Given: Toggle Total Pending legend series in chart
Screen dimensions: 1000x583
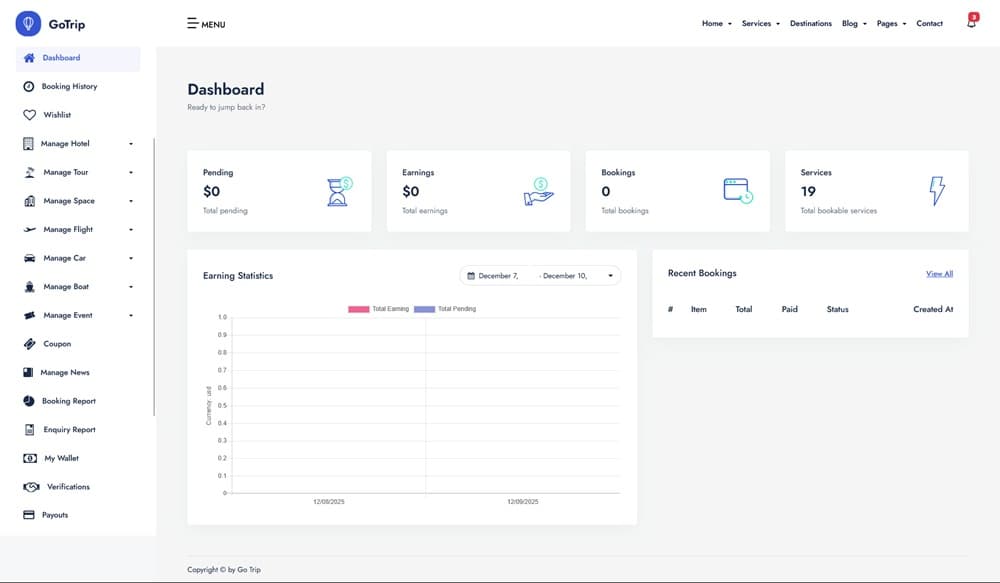Looking at the screenshot, I should [x=445, y=309].
